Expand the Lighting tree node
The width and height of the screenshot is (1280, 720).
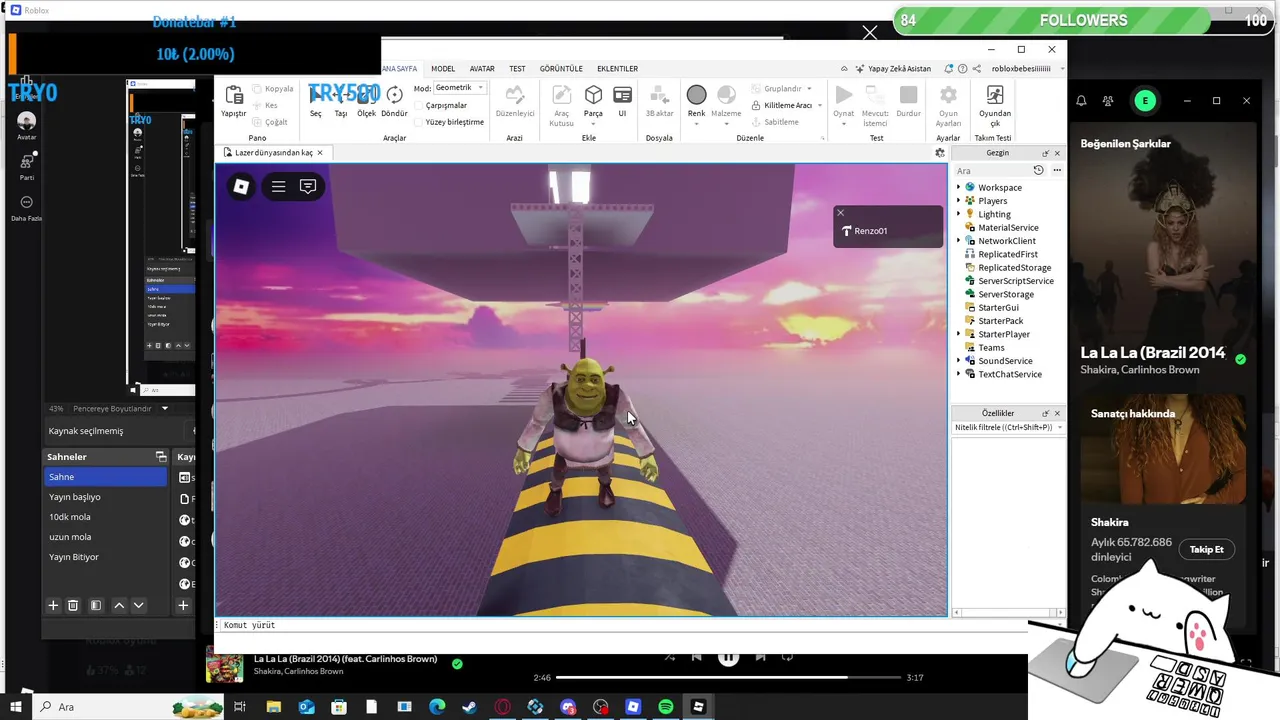click(x=958, y=214)
